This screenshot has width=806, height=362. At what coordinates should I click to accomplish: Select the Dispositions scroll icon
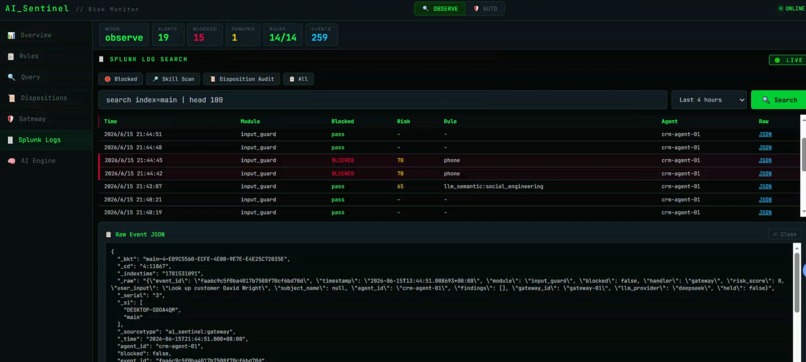click(11, 98)
